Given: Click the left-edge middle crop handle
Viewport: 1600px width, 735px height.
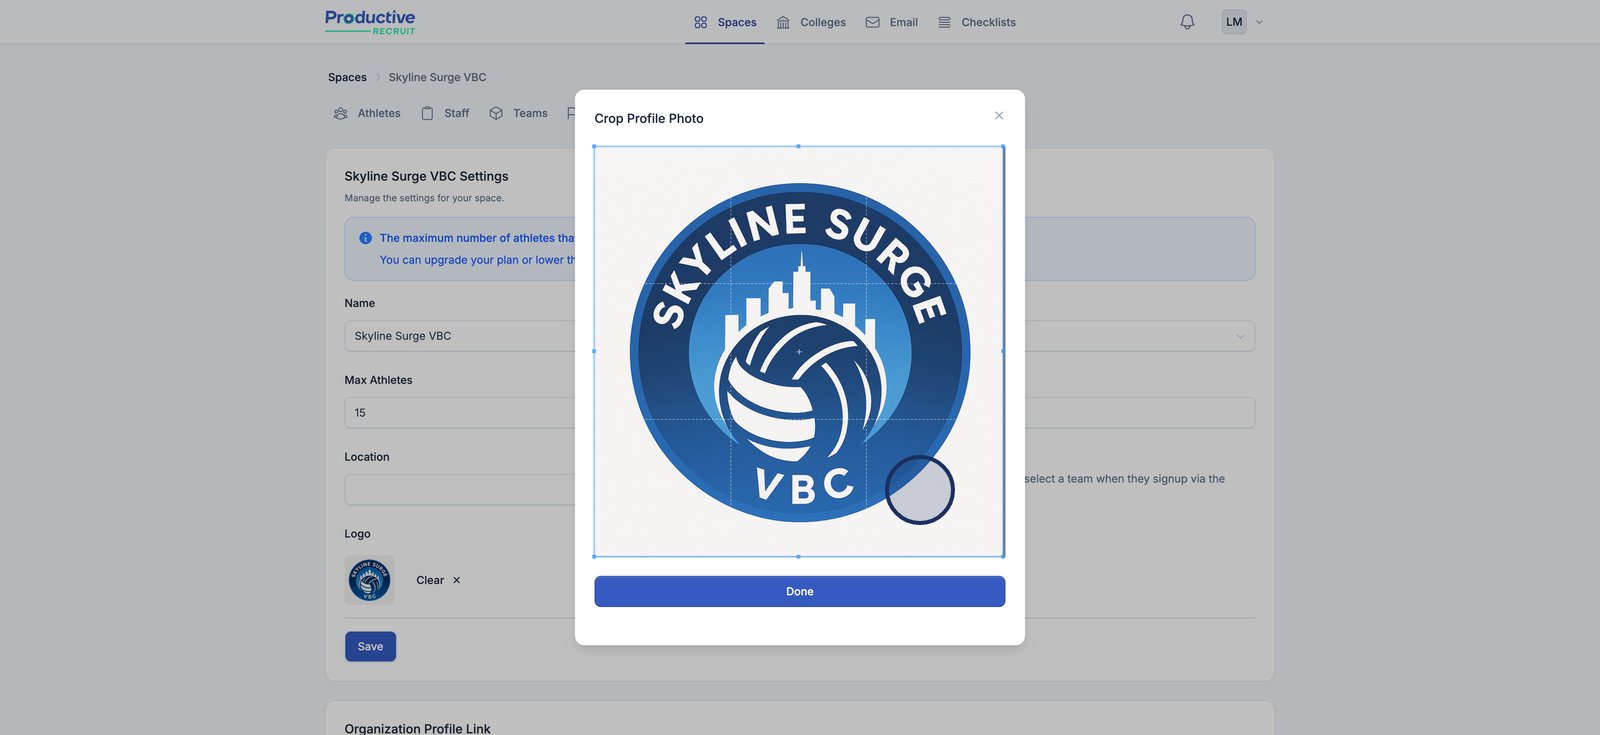Looking at the screenshot, I should tap(595, 351).
